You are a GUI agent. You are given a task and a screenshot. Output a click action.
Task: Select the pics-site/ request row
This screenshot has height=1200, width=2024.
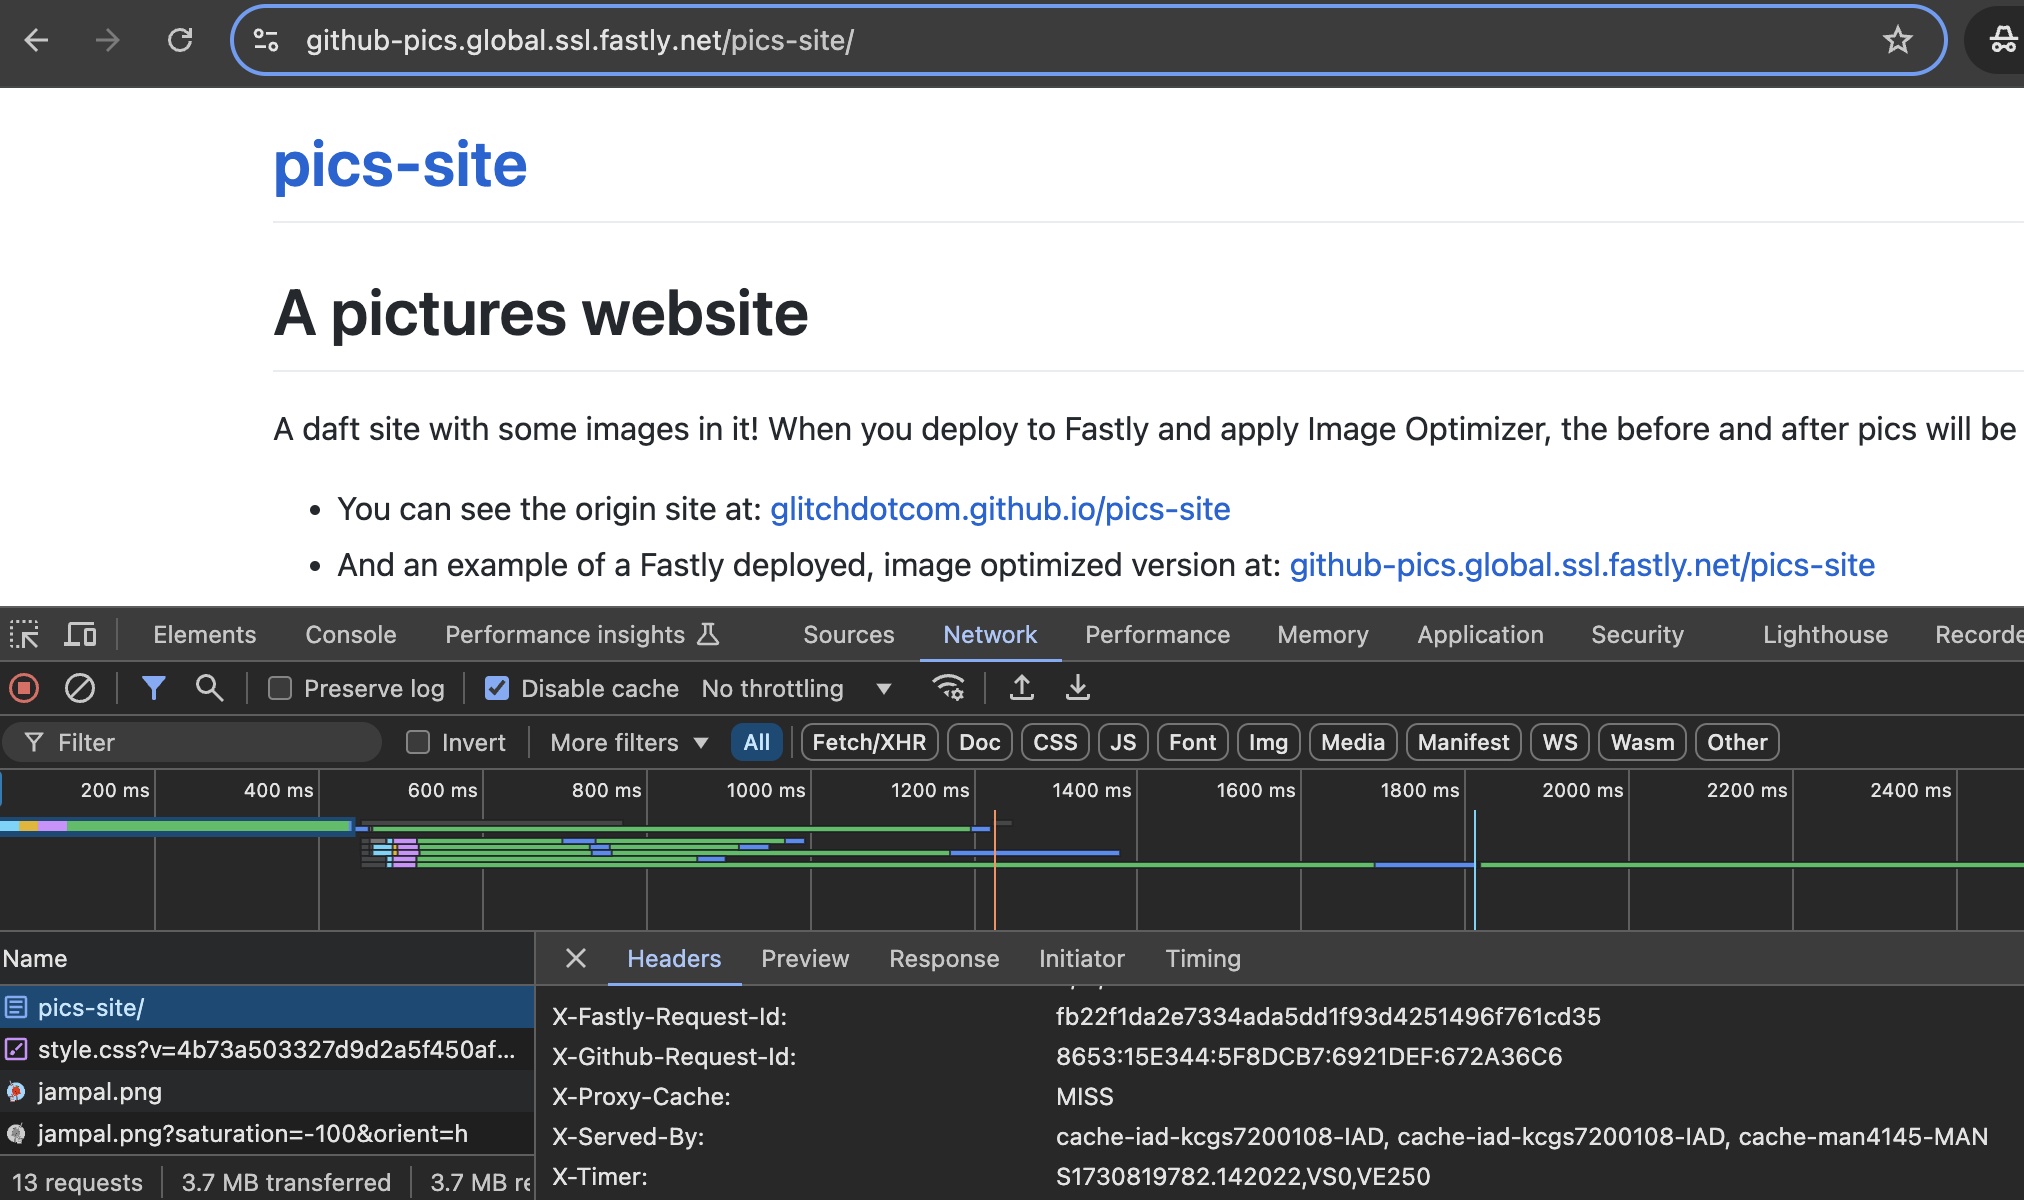tap(267, 1007)
